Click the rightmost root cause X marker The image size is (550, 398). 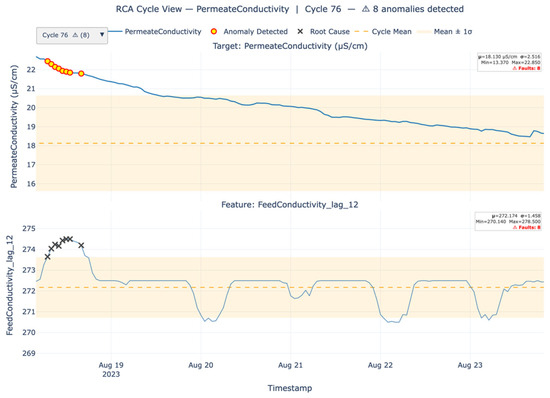coord(81,245)
